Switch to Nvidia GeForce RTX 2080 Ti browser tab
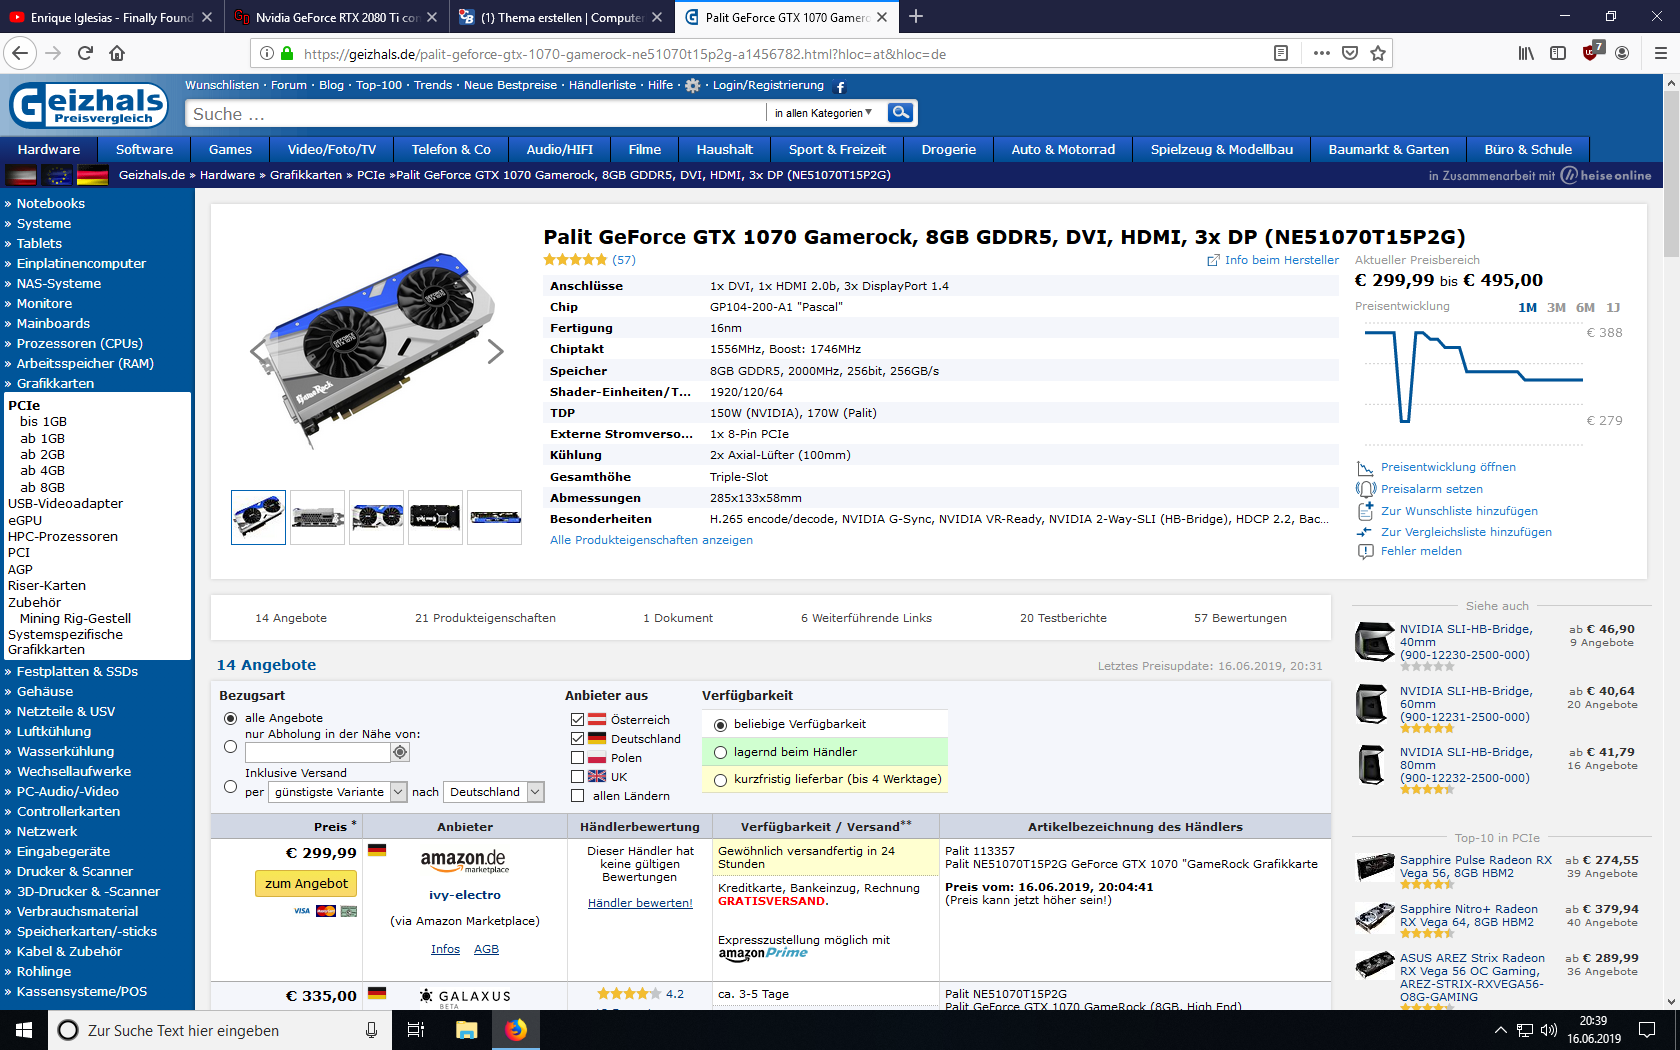Viewport: 1680px width, 1050px height. click(336, 16)
